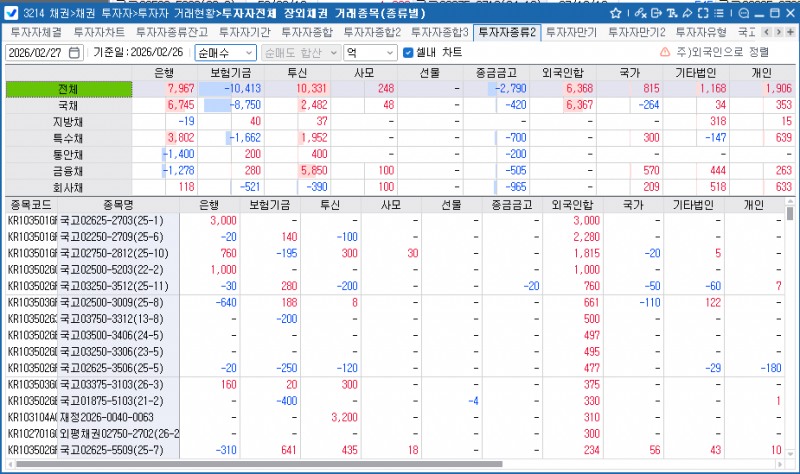Toggle the 셀내 차트 checkbox

click(408, 53)
